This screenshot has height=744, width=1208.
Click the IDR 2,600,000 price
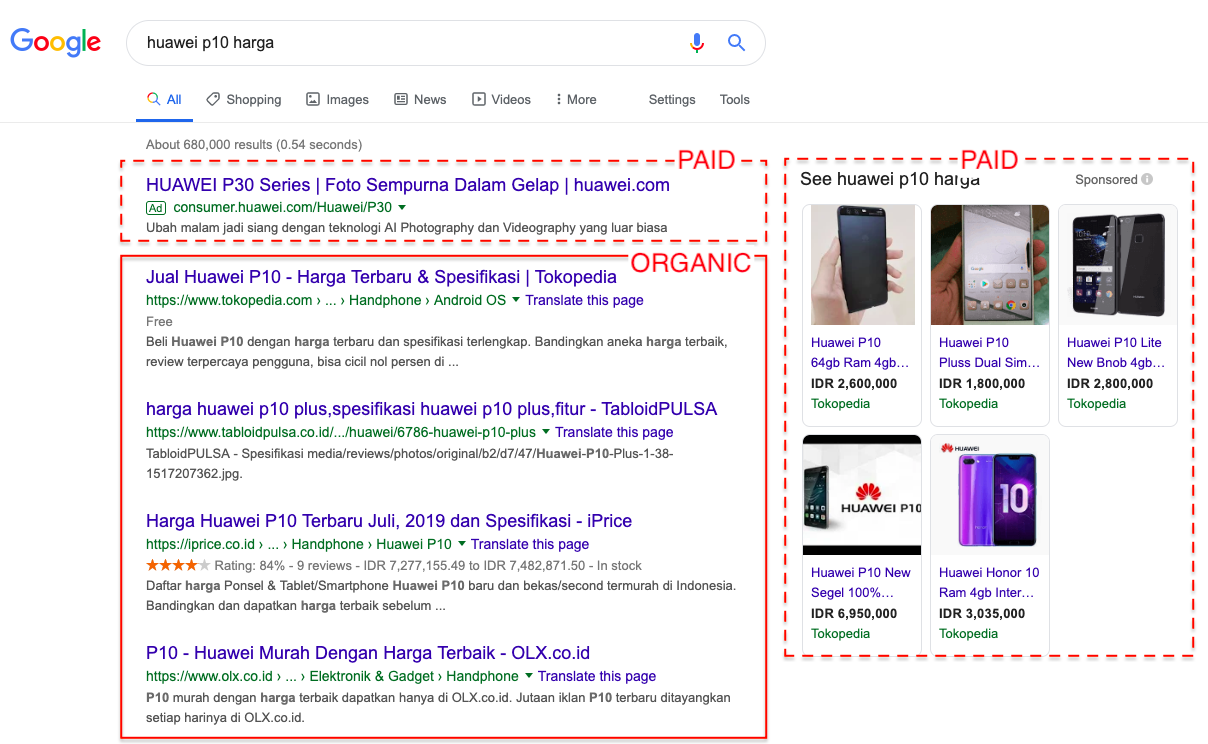(854, 384)
